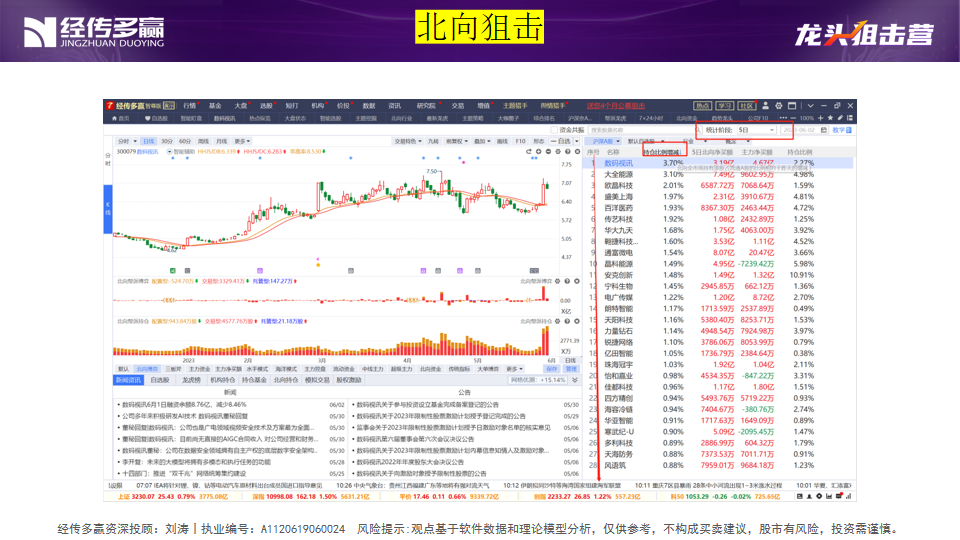Image resolution: width=960 pixels, height=540 pixels.
Task: Toggle the 资金共振 checkbox
Action: coord(553,130)
